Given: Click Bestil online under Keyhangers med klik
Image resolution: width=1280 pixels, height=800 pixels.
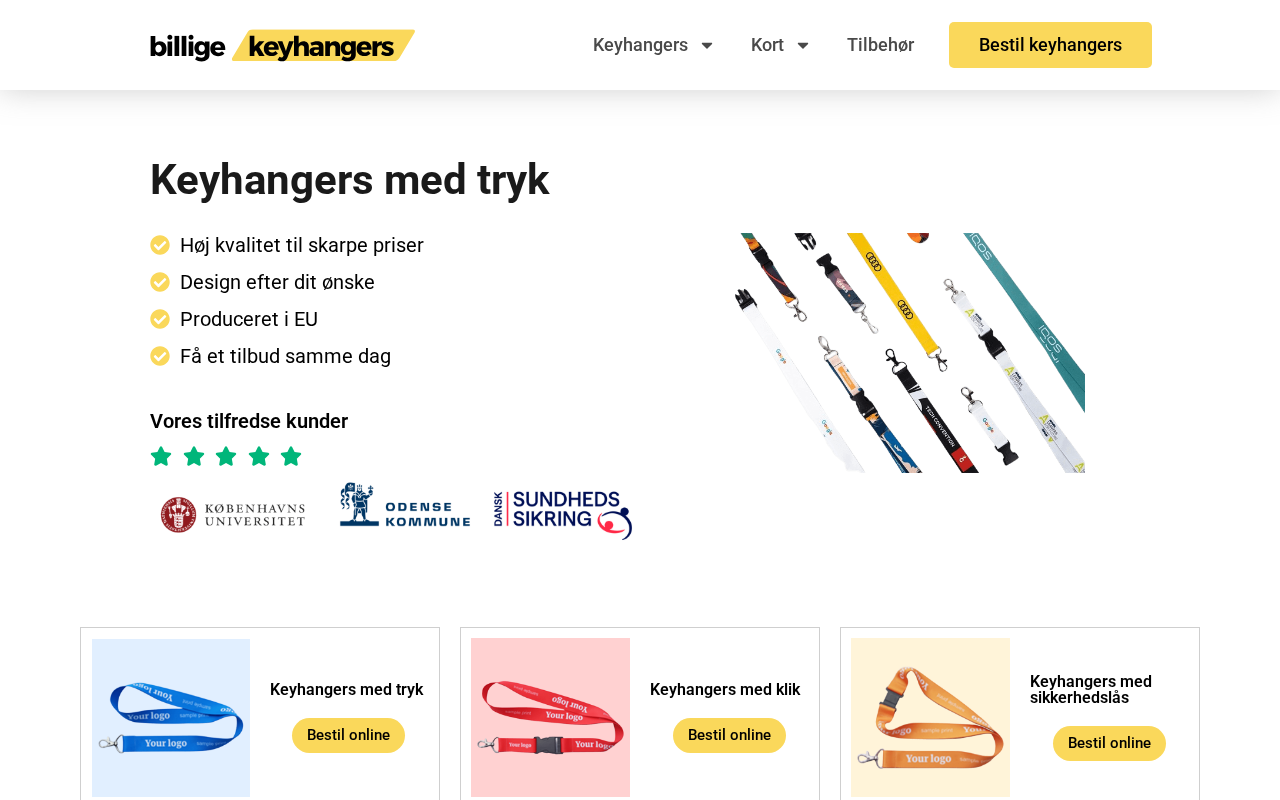Looking at the screenshot, I should [729, 735].
